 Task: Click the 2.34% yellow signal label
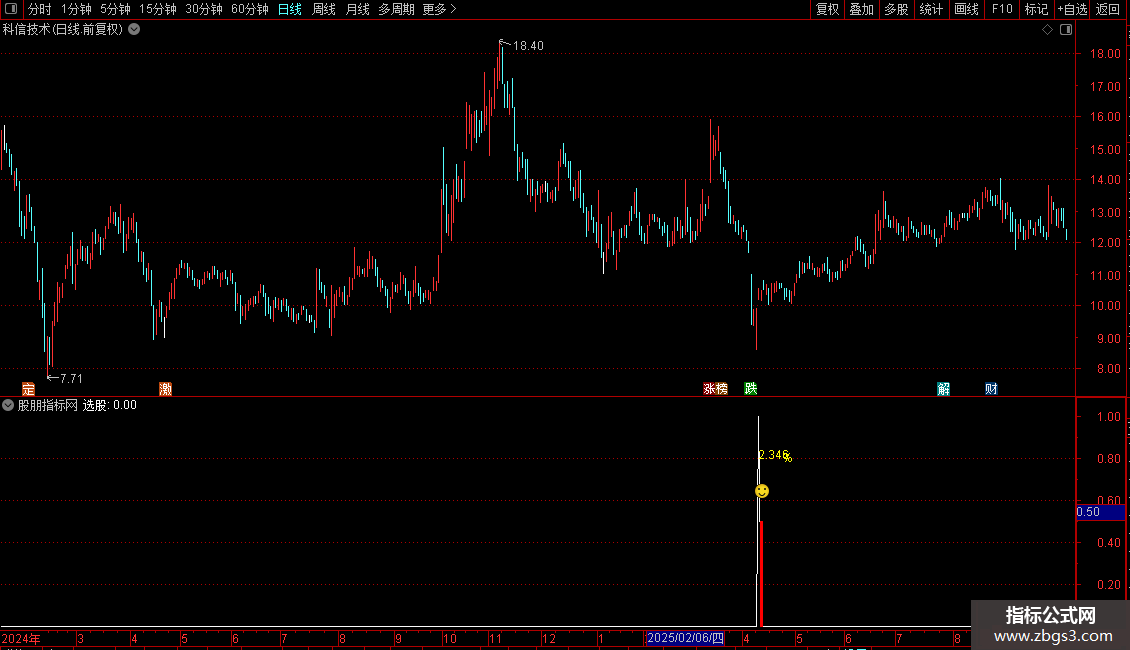(775, 455)
